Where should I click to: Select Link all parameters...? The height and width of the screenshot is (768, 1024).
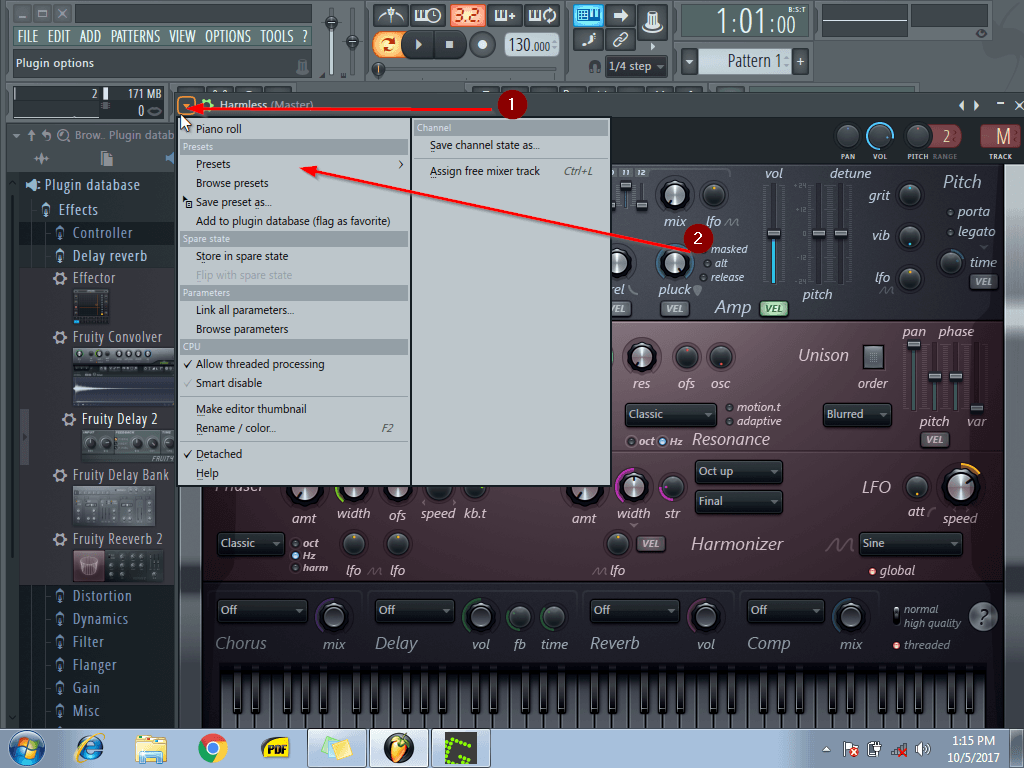(294, 310)
